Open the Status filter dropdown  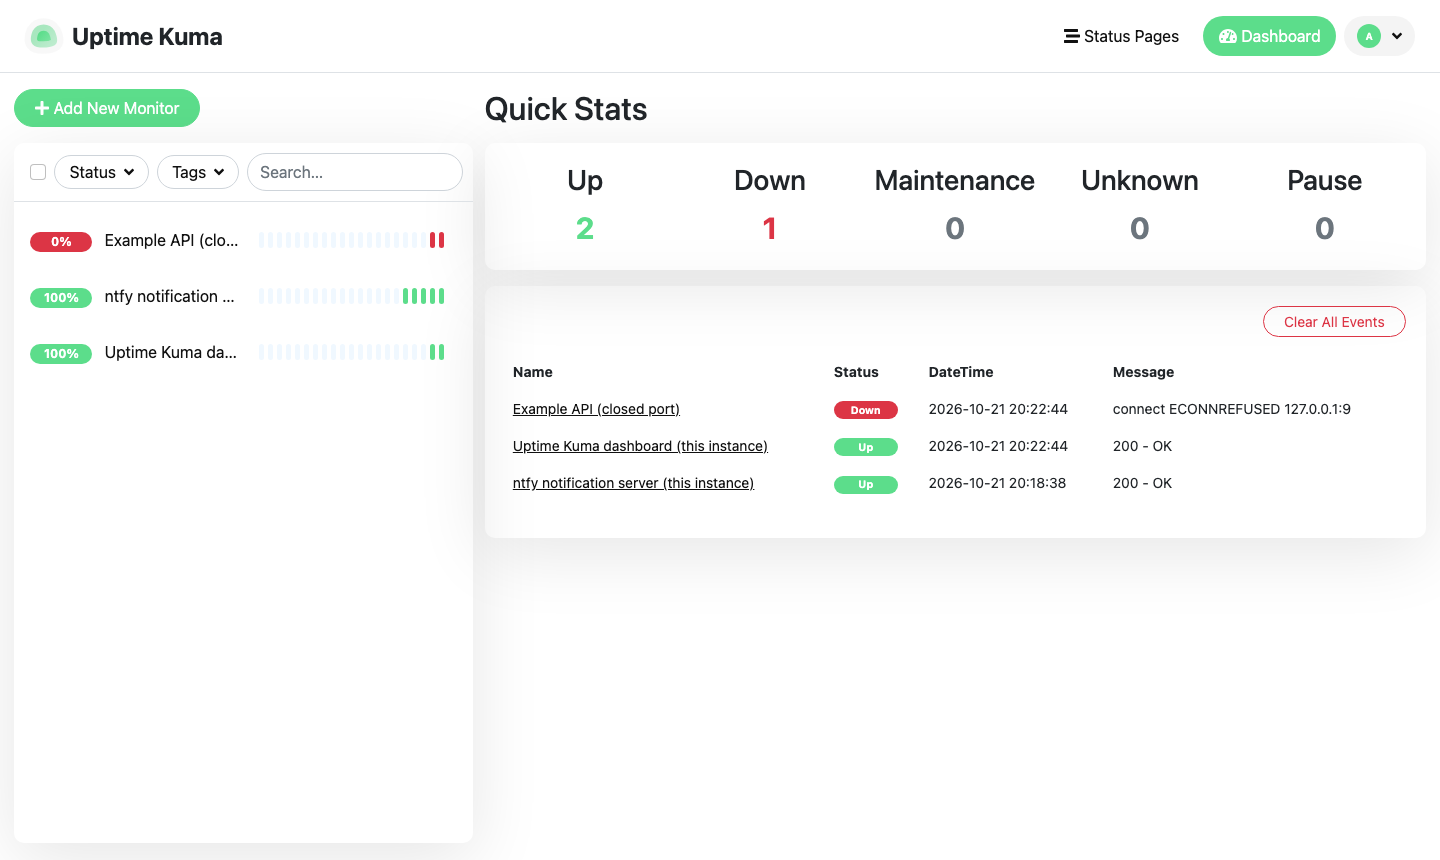point(101,172)
